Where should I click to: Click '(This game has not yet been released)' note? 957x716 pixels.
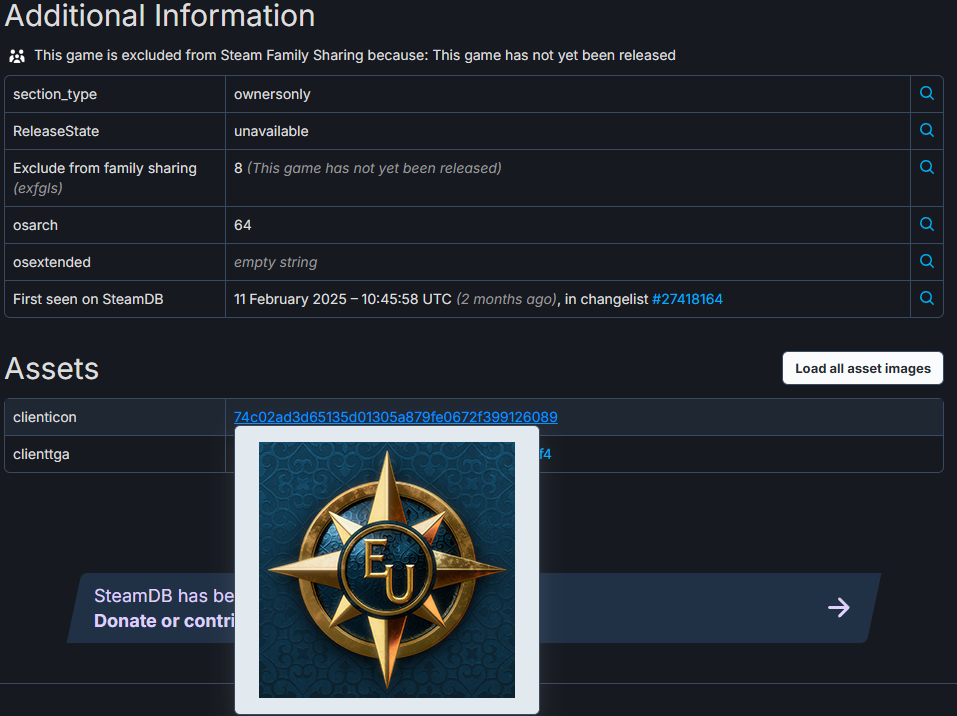tap(374, 168)
